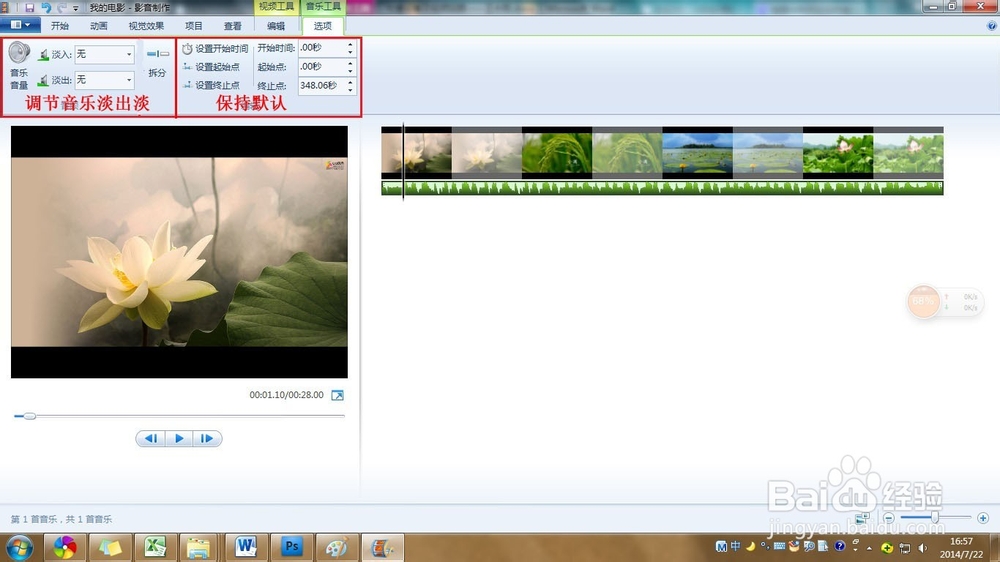
Task: Click 设置终止点 set end point
Action: (x=211, y=85)
